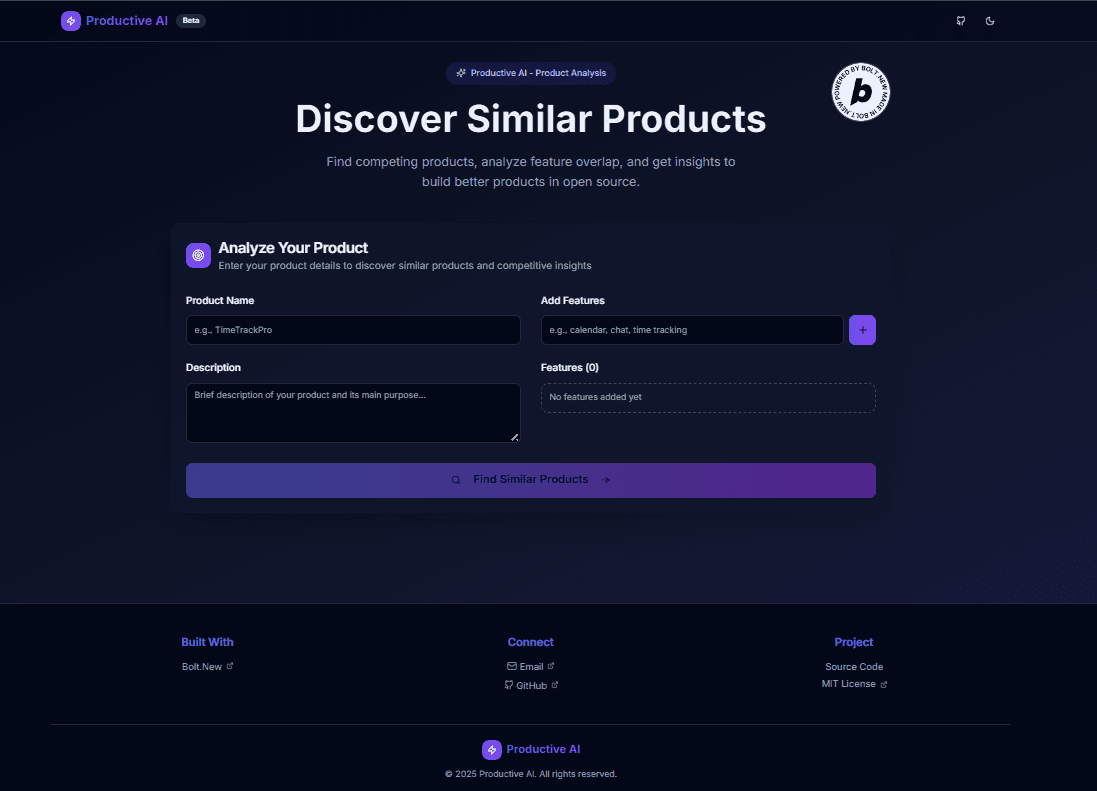The height and width of the screenshot is (791, 1097).
Task: Focus the Add Features input field
Action: click(692, 330)
